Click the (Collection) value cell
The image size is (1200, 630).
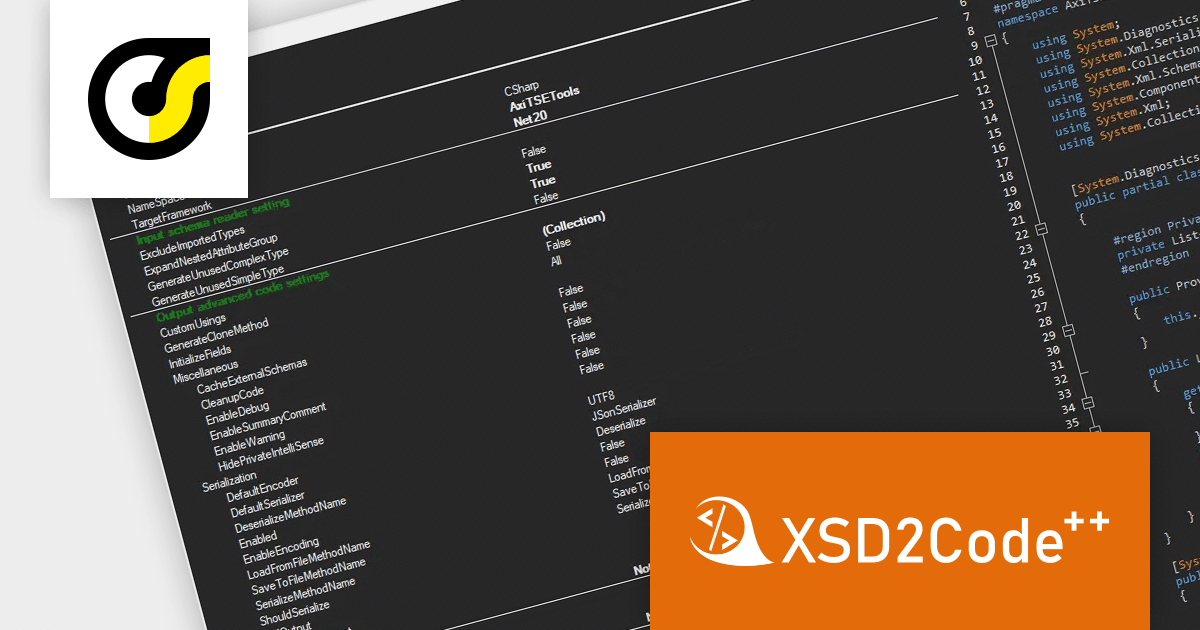pos(574,222)
